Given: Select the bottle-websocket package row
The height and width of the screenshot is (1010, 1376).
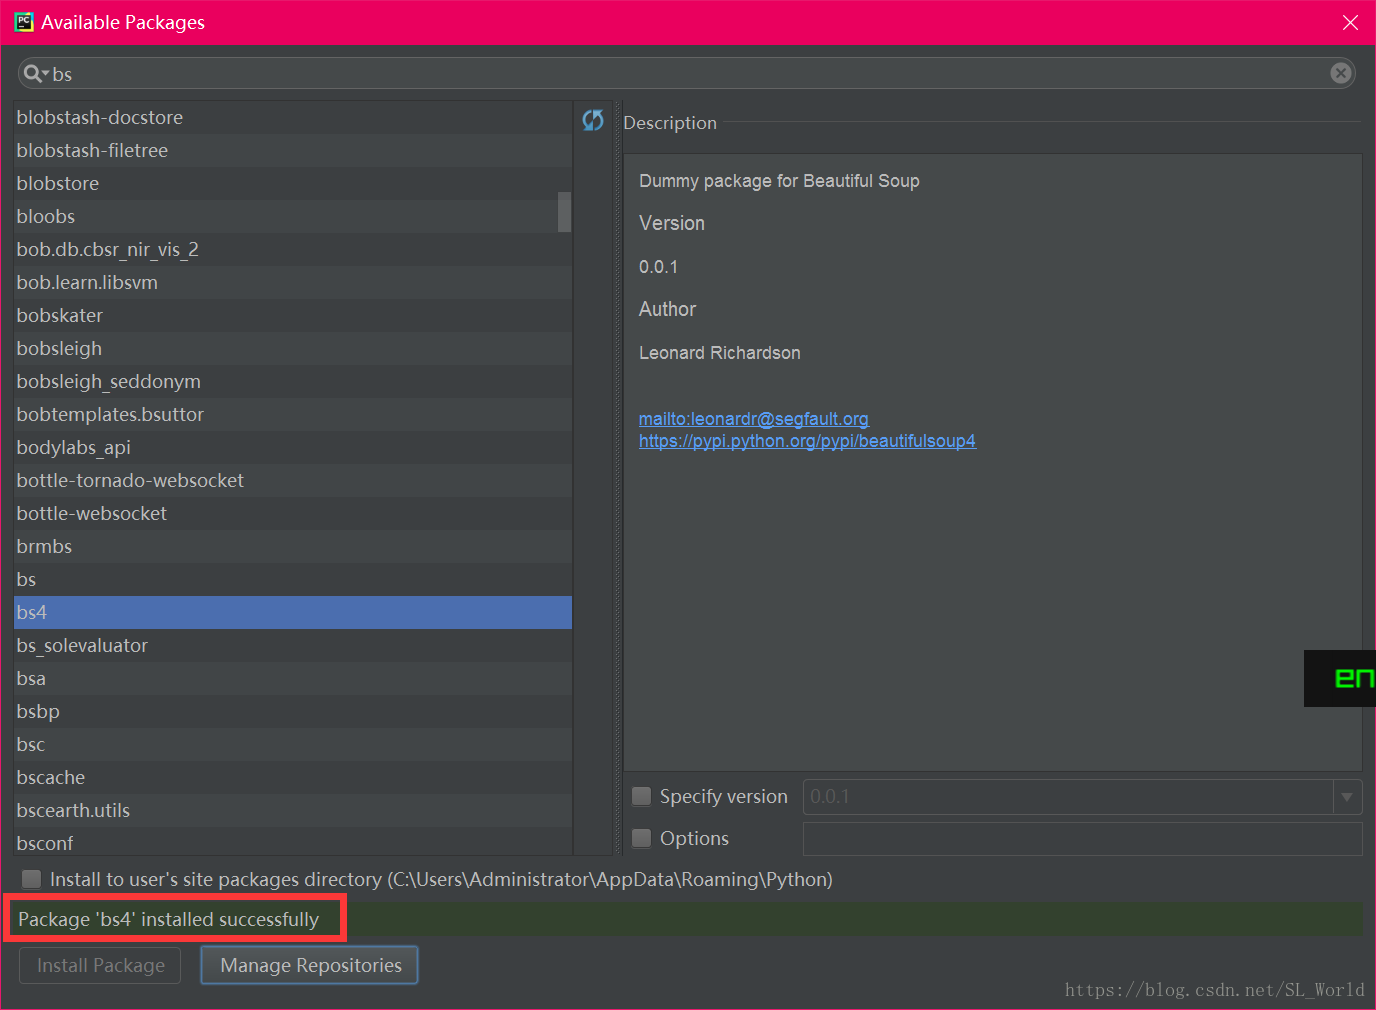Looking at the screenshot, I should [293, 513].
